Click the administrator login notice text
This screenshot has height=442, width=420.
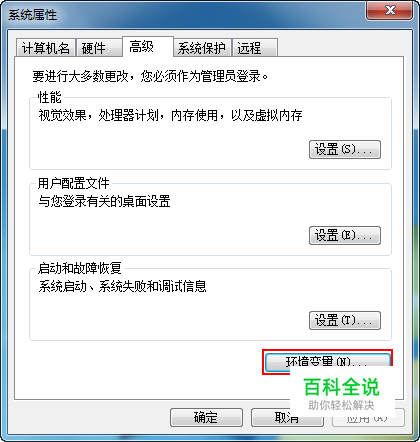[x=150, y=76]
